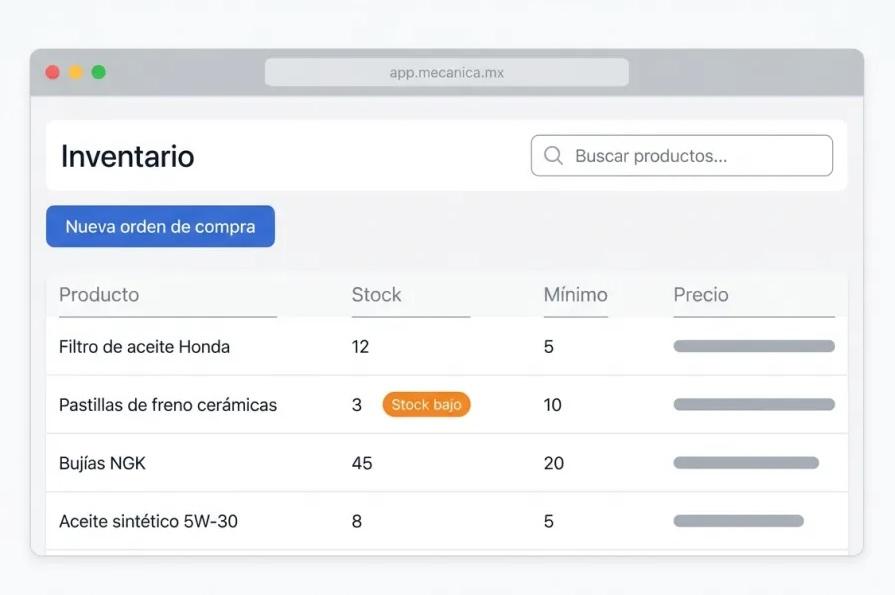Sort the table by the Producto column

99,294
